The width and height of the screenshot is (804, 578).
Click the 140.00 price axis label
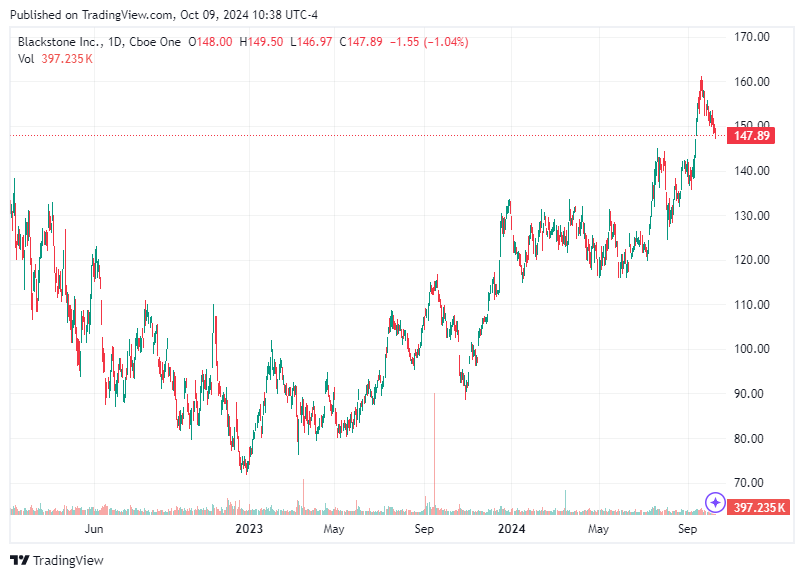tap(752, 171)
